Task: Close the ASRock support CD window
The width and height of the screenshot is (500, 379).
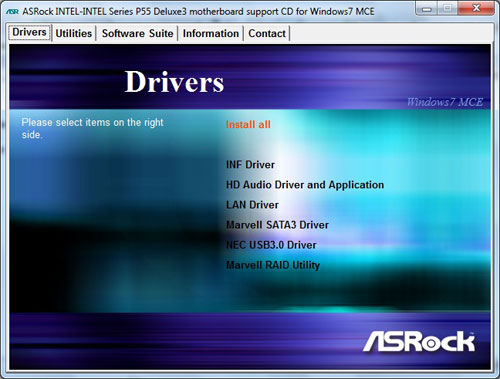Action: (476, 9)
